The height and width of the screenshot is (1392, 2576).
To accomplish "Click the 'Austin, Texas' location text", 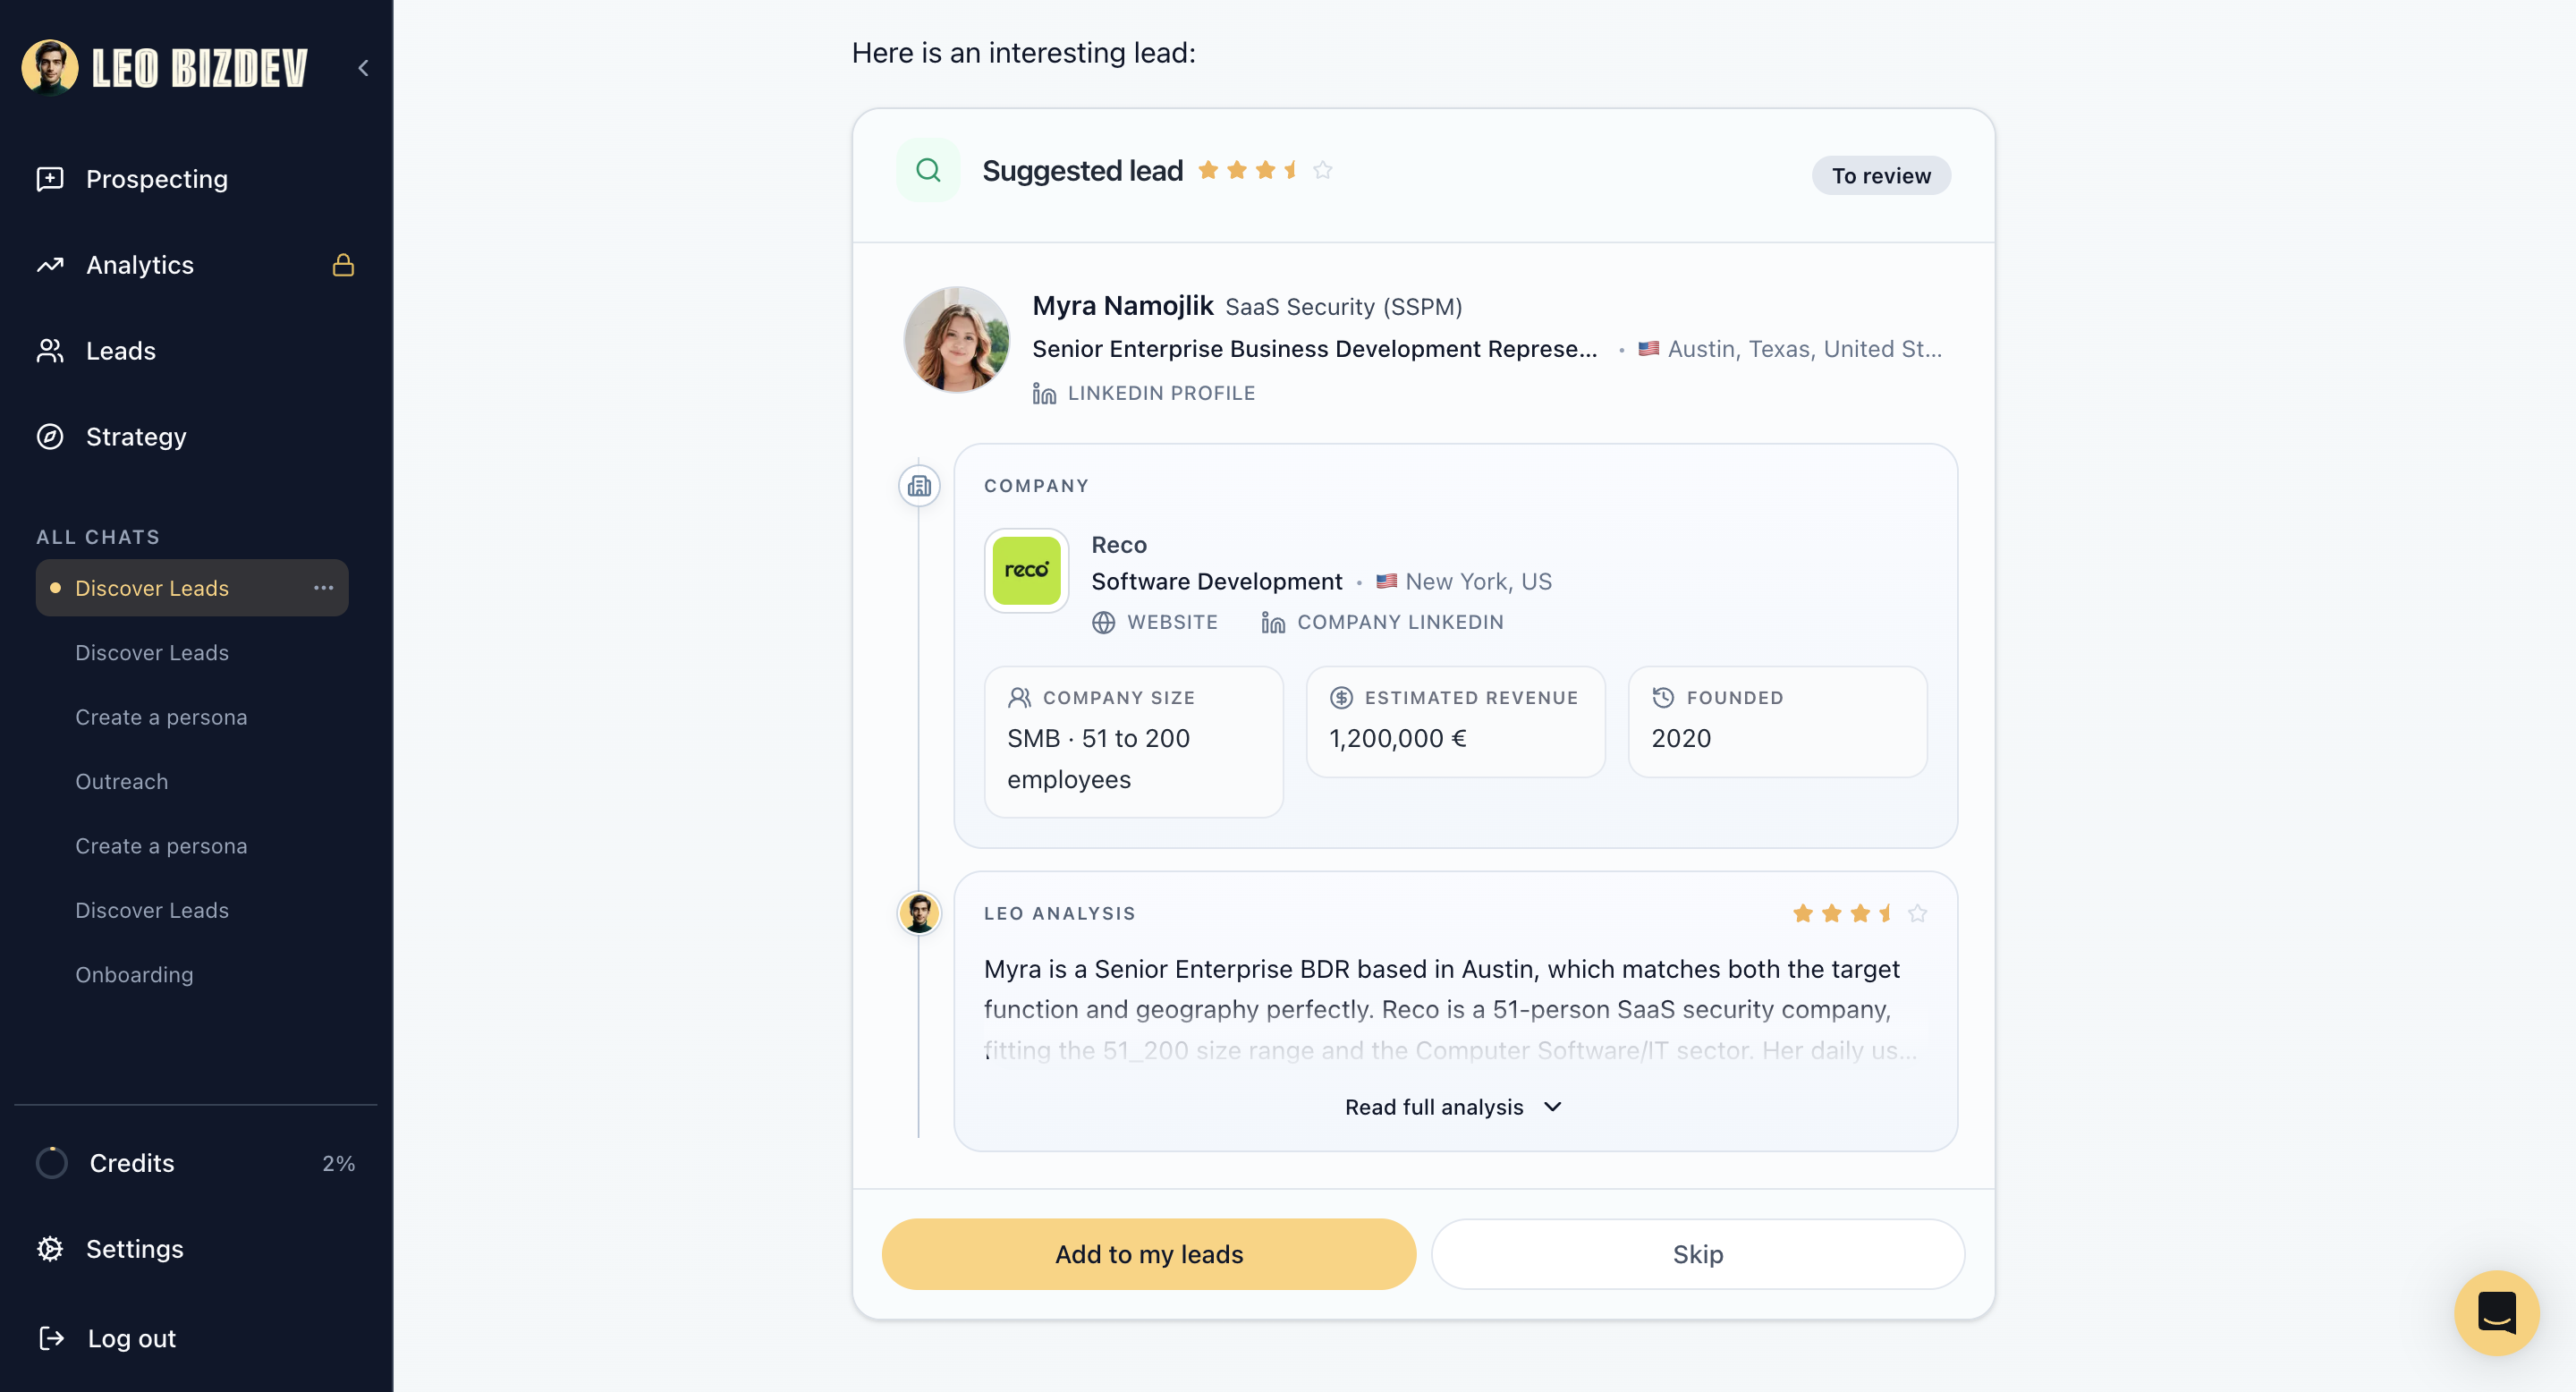I will 1805,349.
